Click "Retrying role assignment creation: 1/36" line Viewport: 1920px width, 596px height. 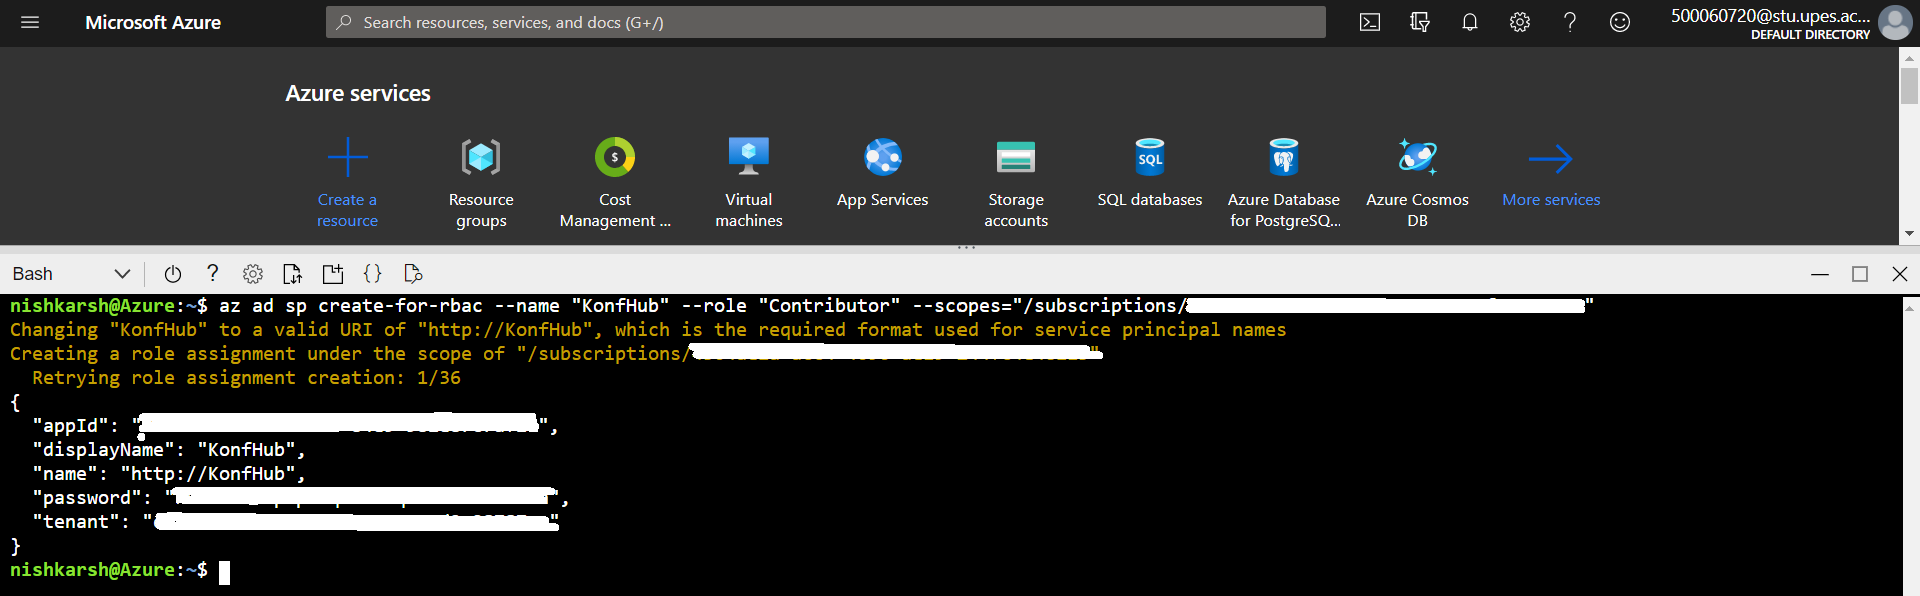(x=246, y=378)
